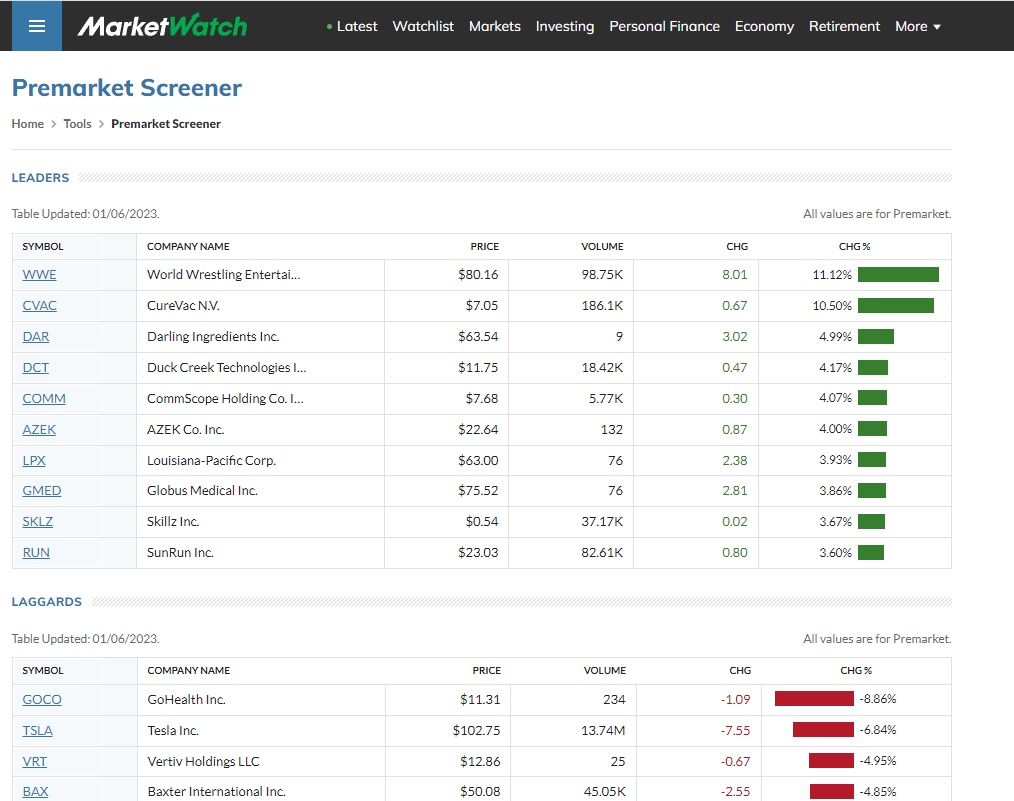This screenshot has height=801, width=1014.
Task: Open the DAR symbol link
Action: tap(36, 336)
